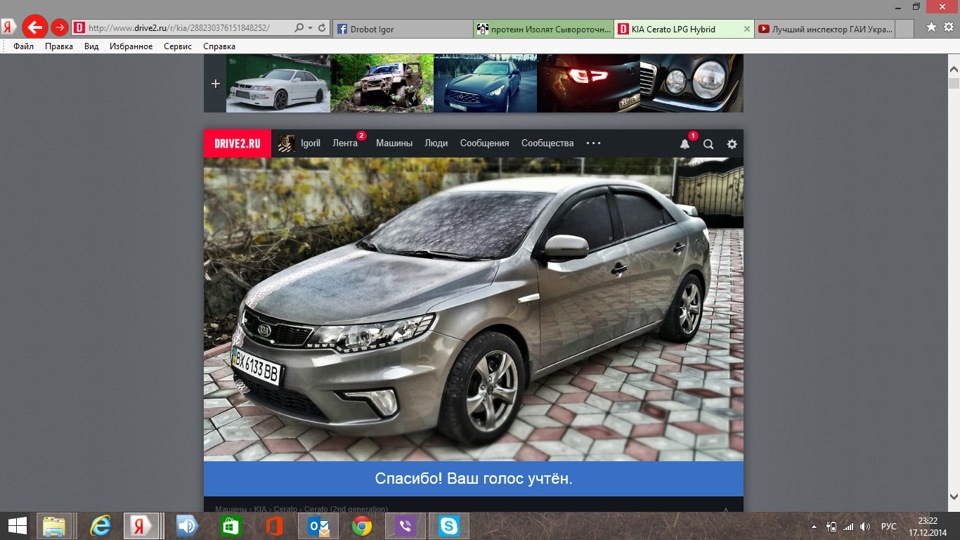The image size is (960, 540).
Task: Click the Спасибо! Ваш голос учтён banner
Action: tap(473, 478)
